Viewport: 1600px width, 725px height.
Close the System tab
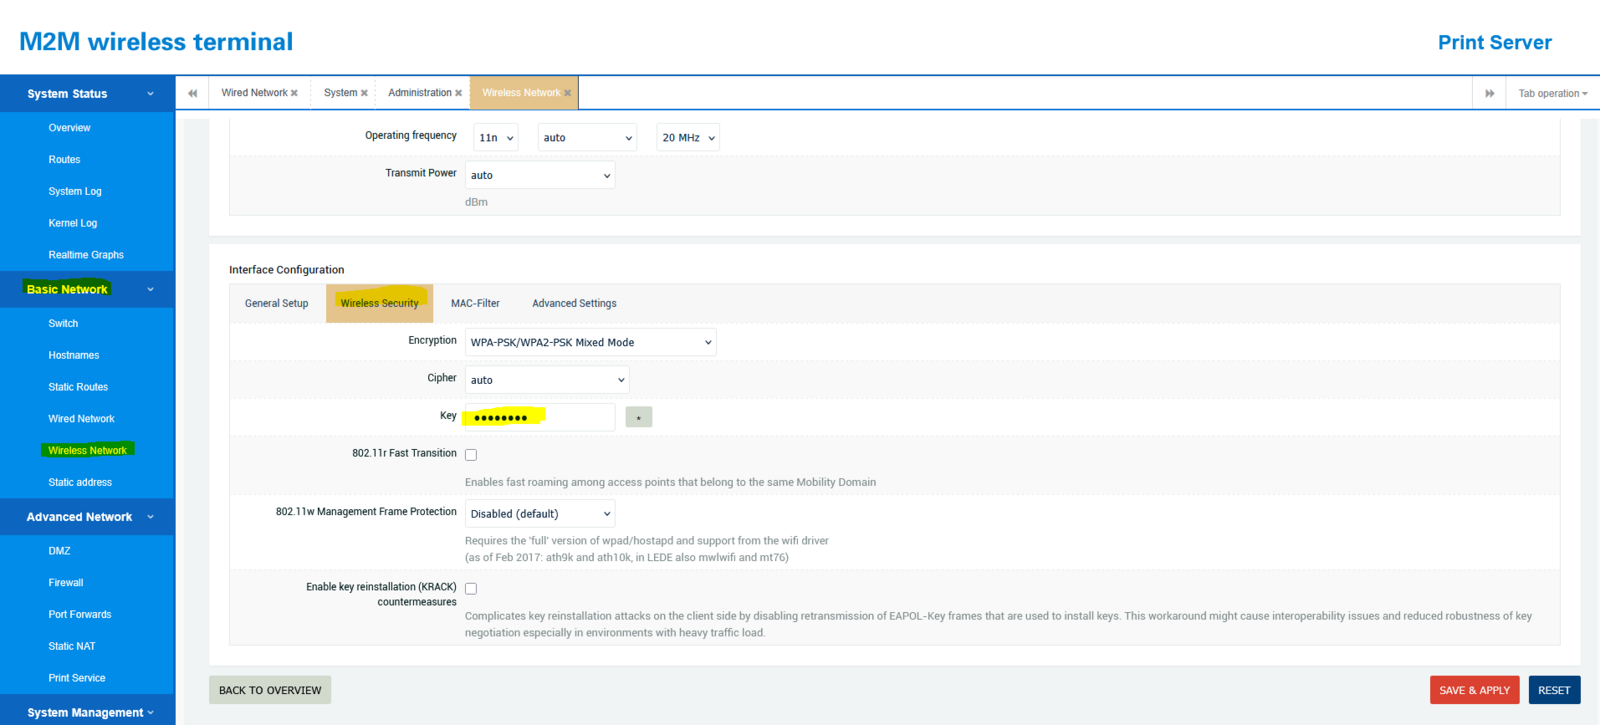click(x=364, y=93)
